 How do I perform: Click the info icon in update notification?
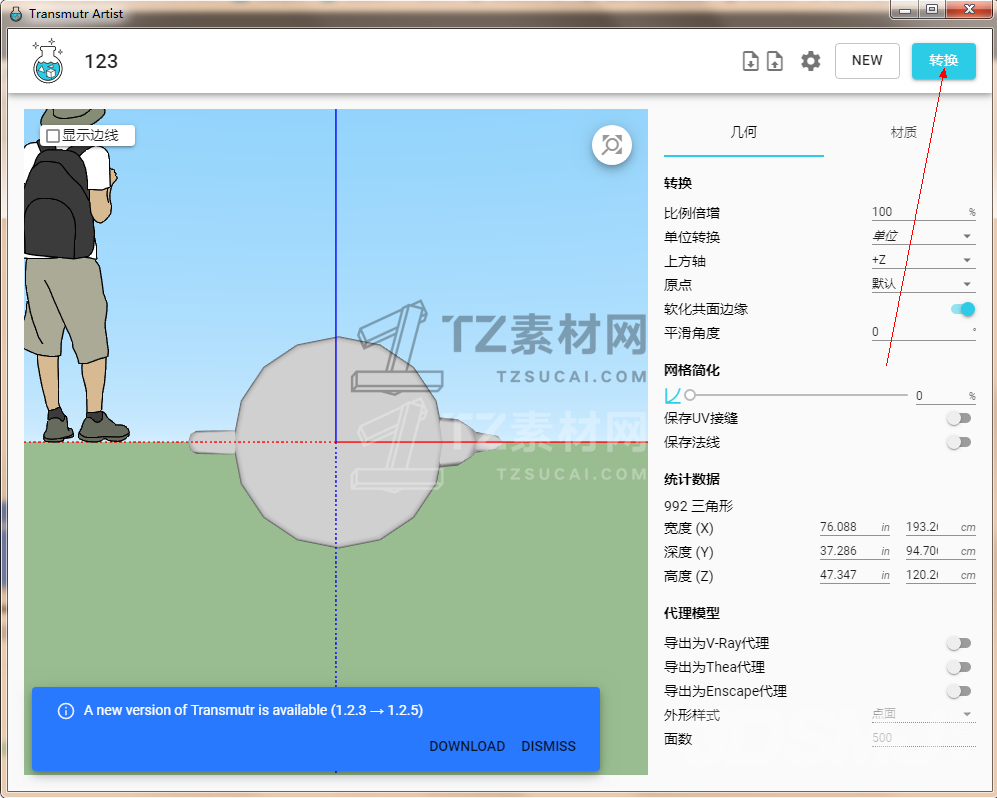65,711
